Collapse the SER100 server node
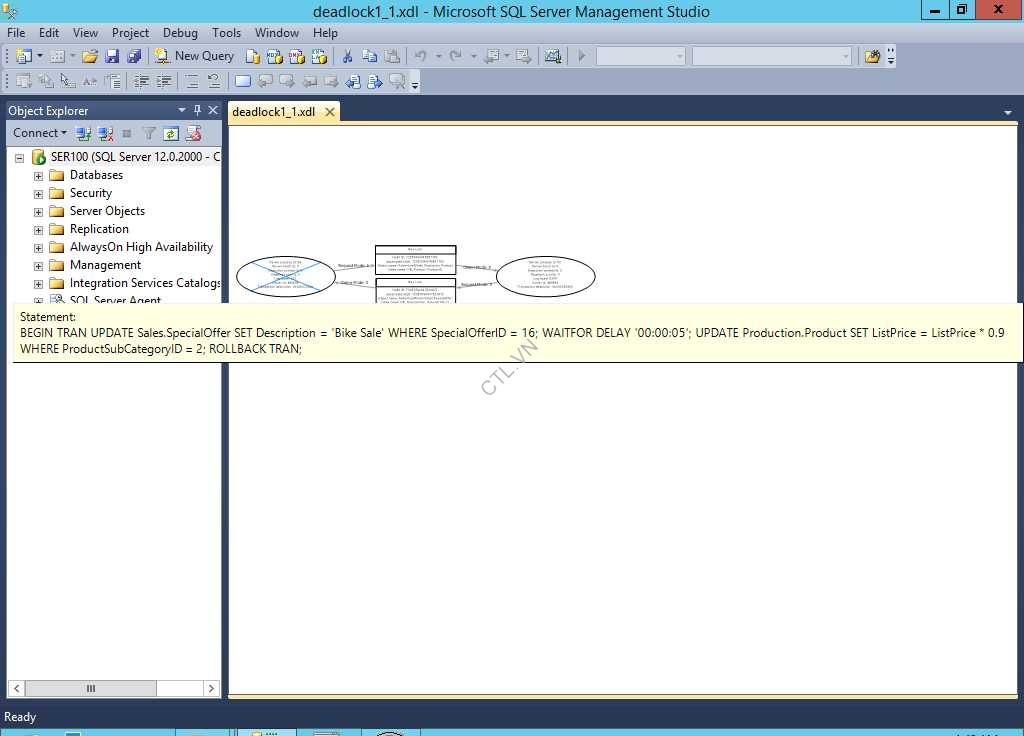Screen dimensions: 1024x736 tap(19, 158)
